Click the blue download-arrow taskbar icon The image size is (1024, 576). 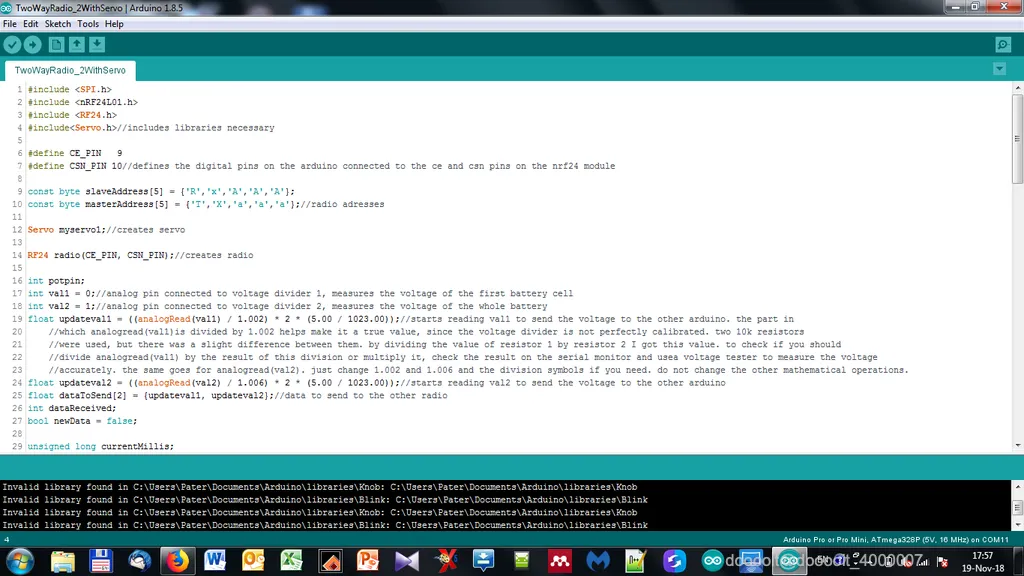point(483,561)
